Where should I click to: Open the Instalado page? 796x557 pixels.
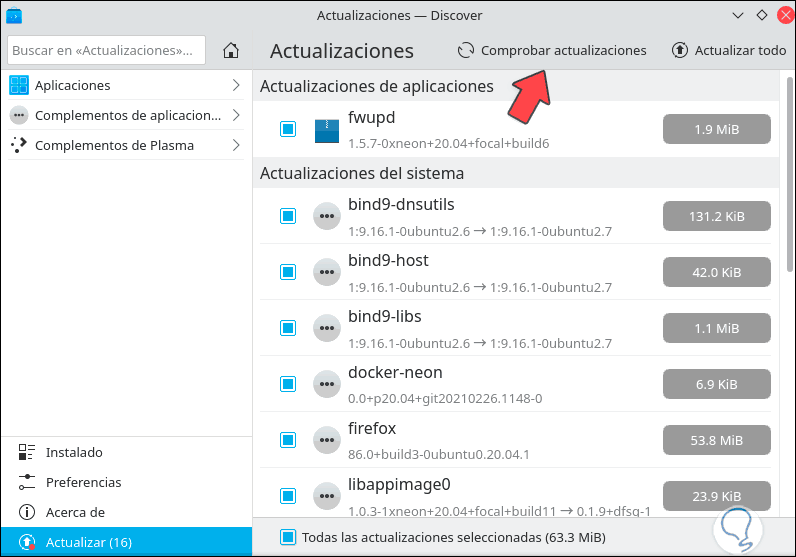coord(126,452)
